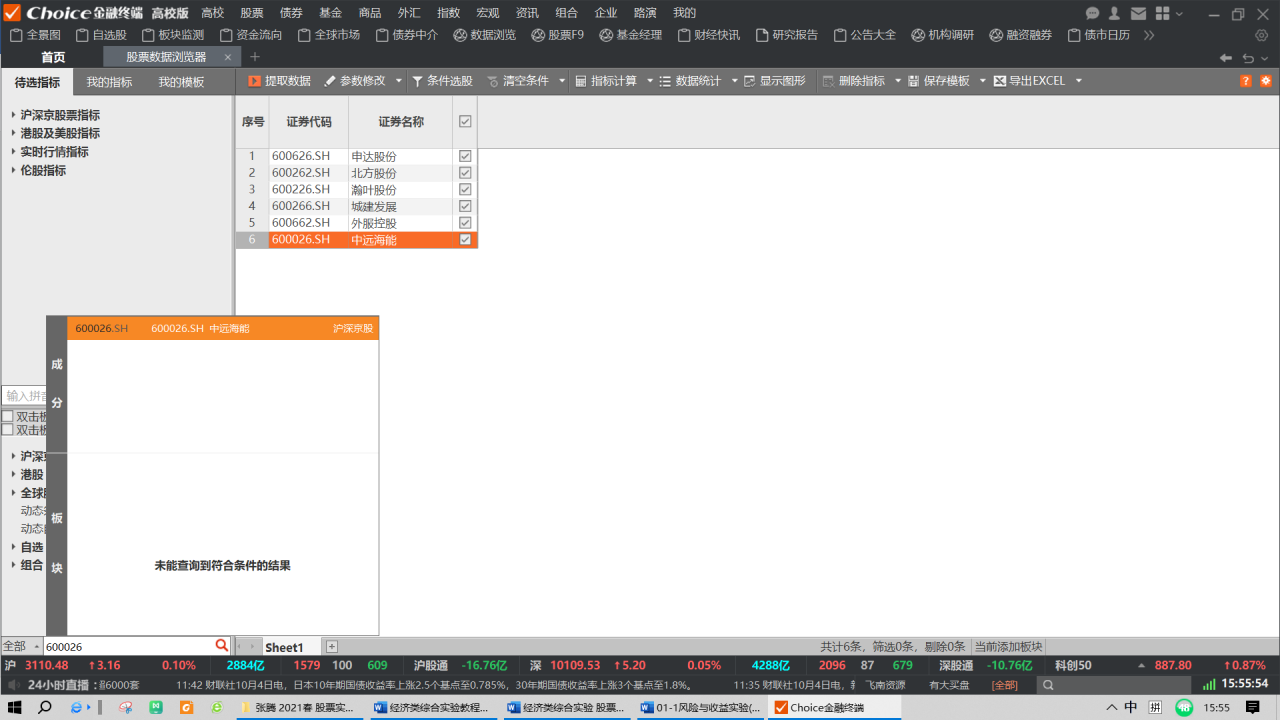The width and height of the screenshot is (1280, 720).
Task: Go back with the left arrow icon
Action: tap(1226, 58)
